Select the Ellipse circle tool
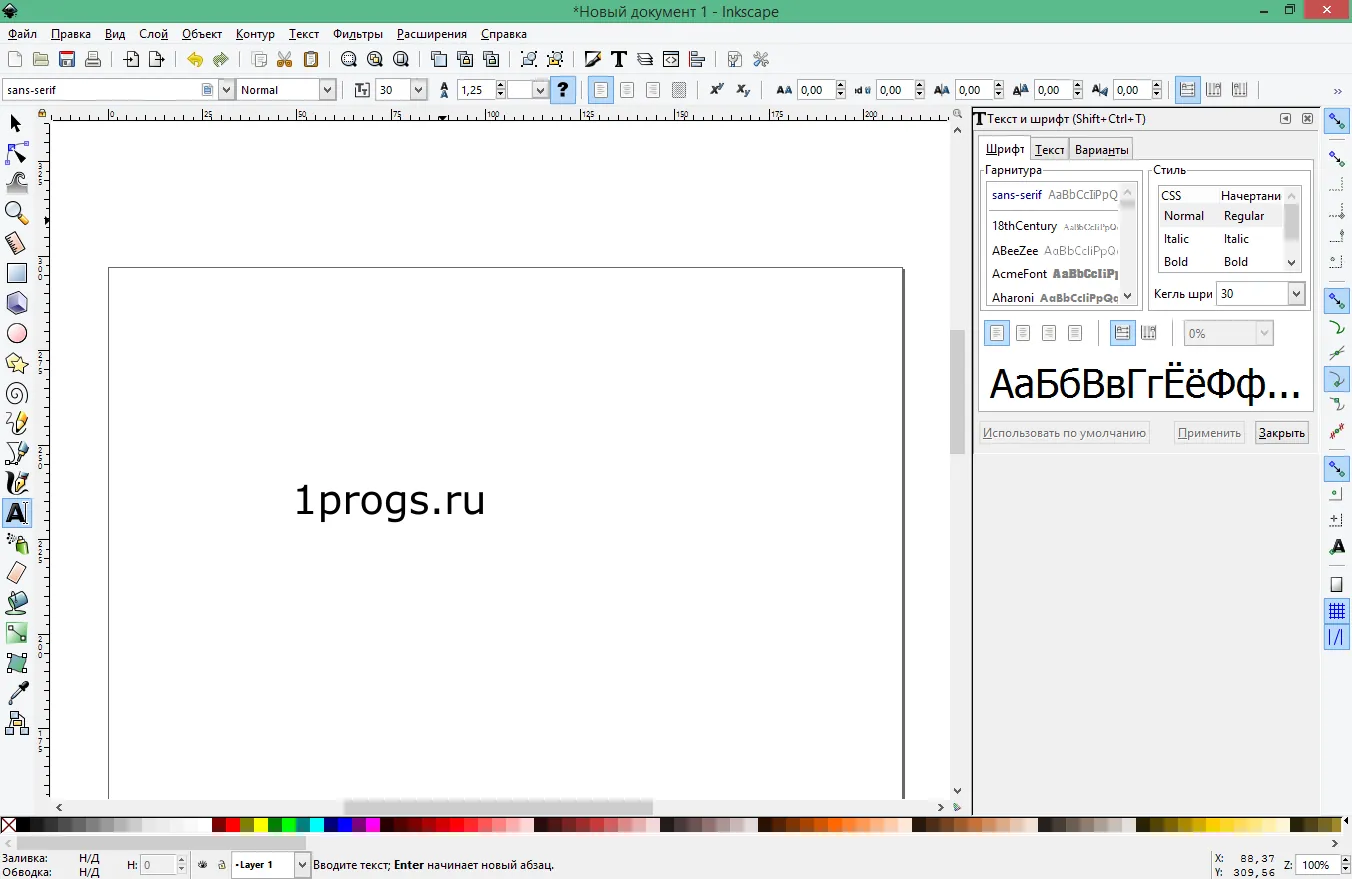Screen dimensions: 1352x879 point(16,333)
